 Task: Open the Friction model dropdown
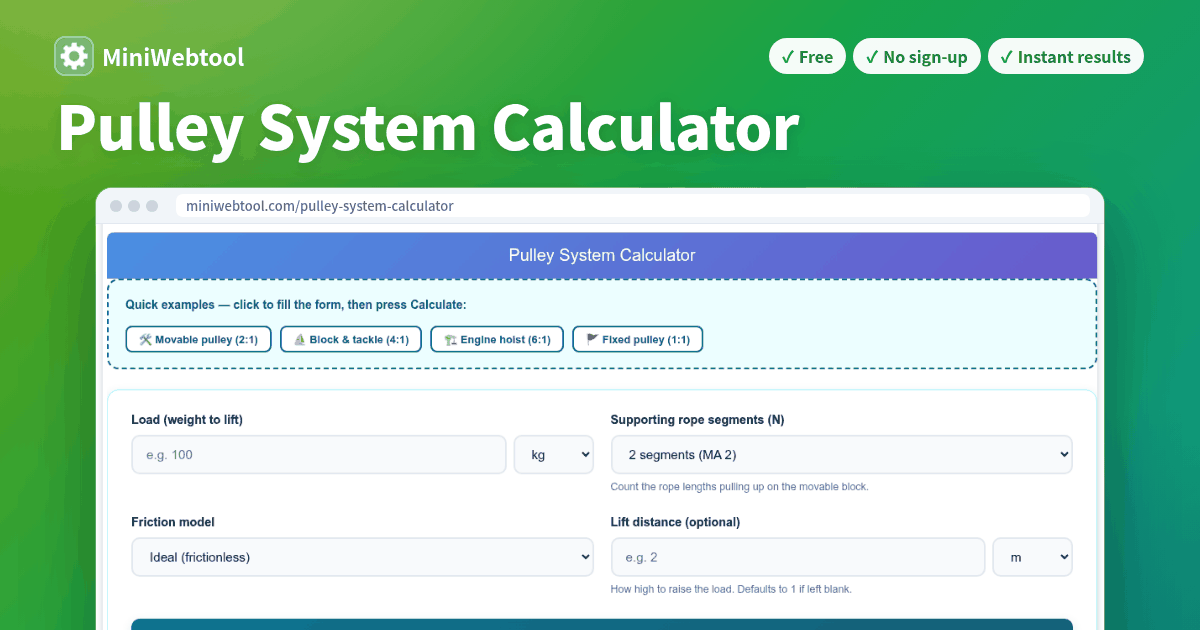pos(362,557)
